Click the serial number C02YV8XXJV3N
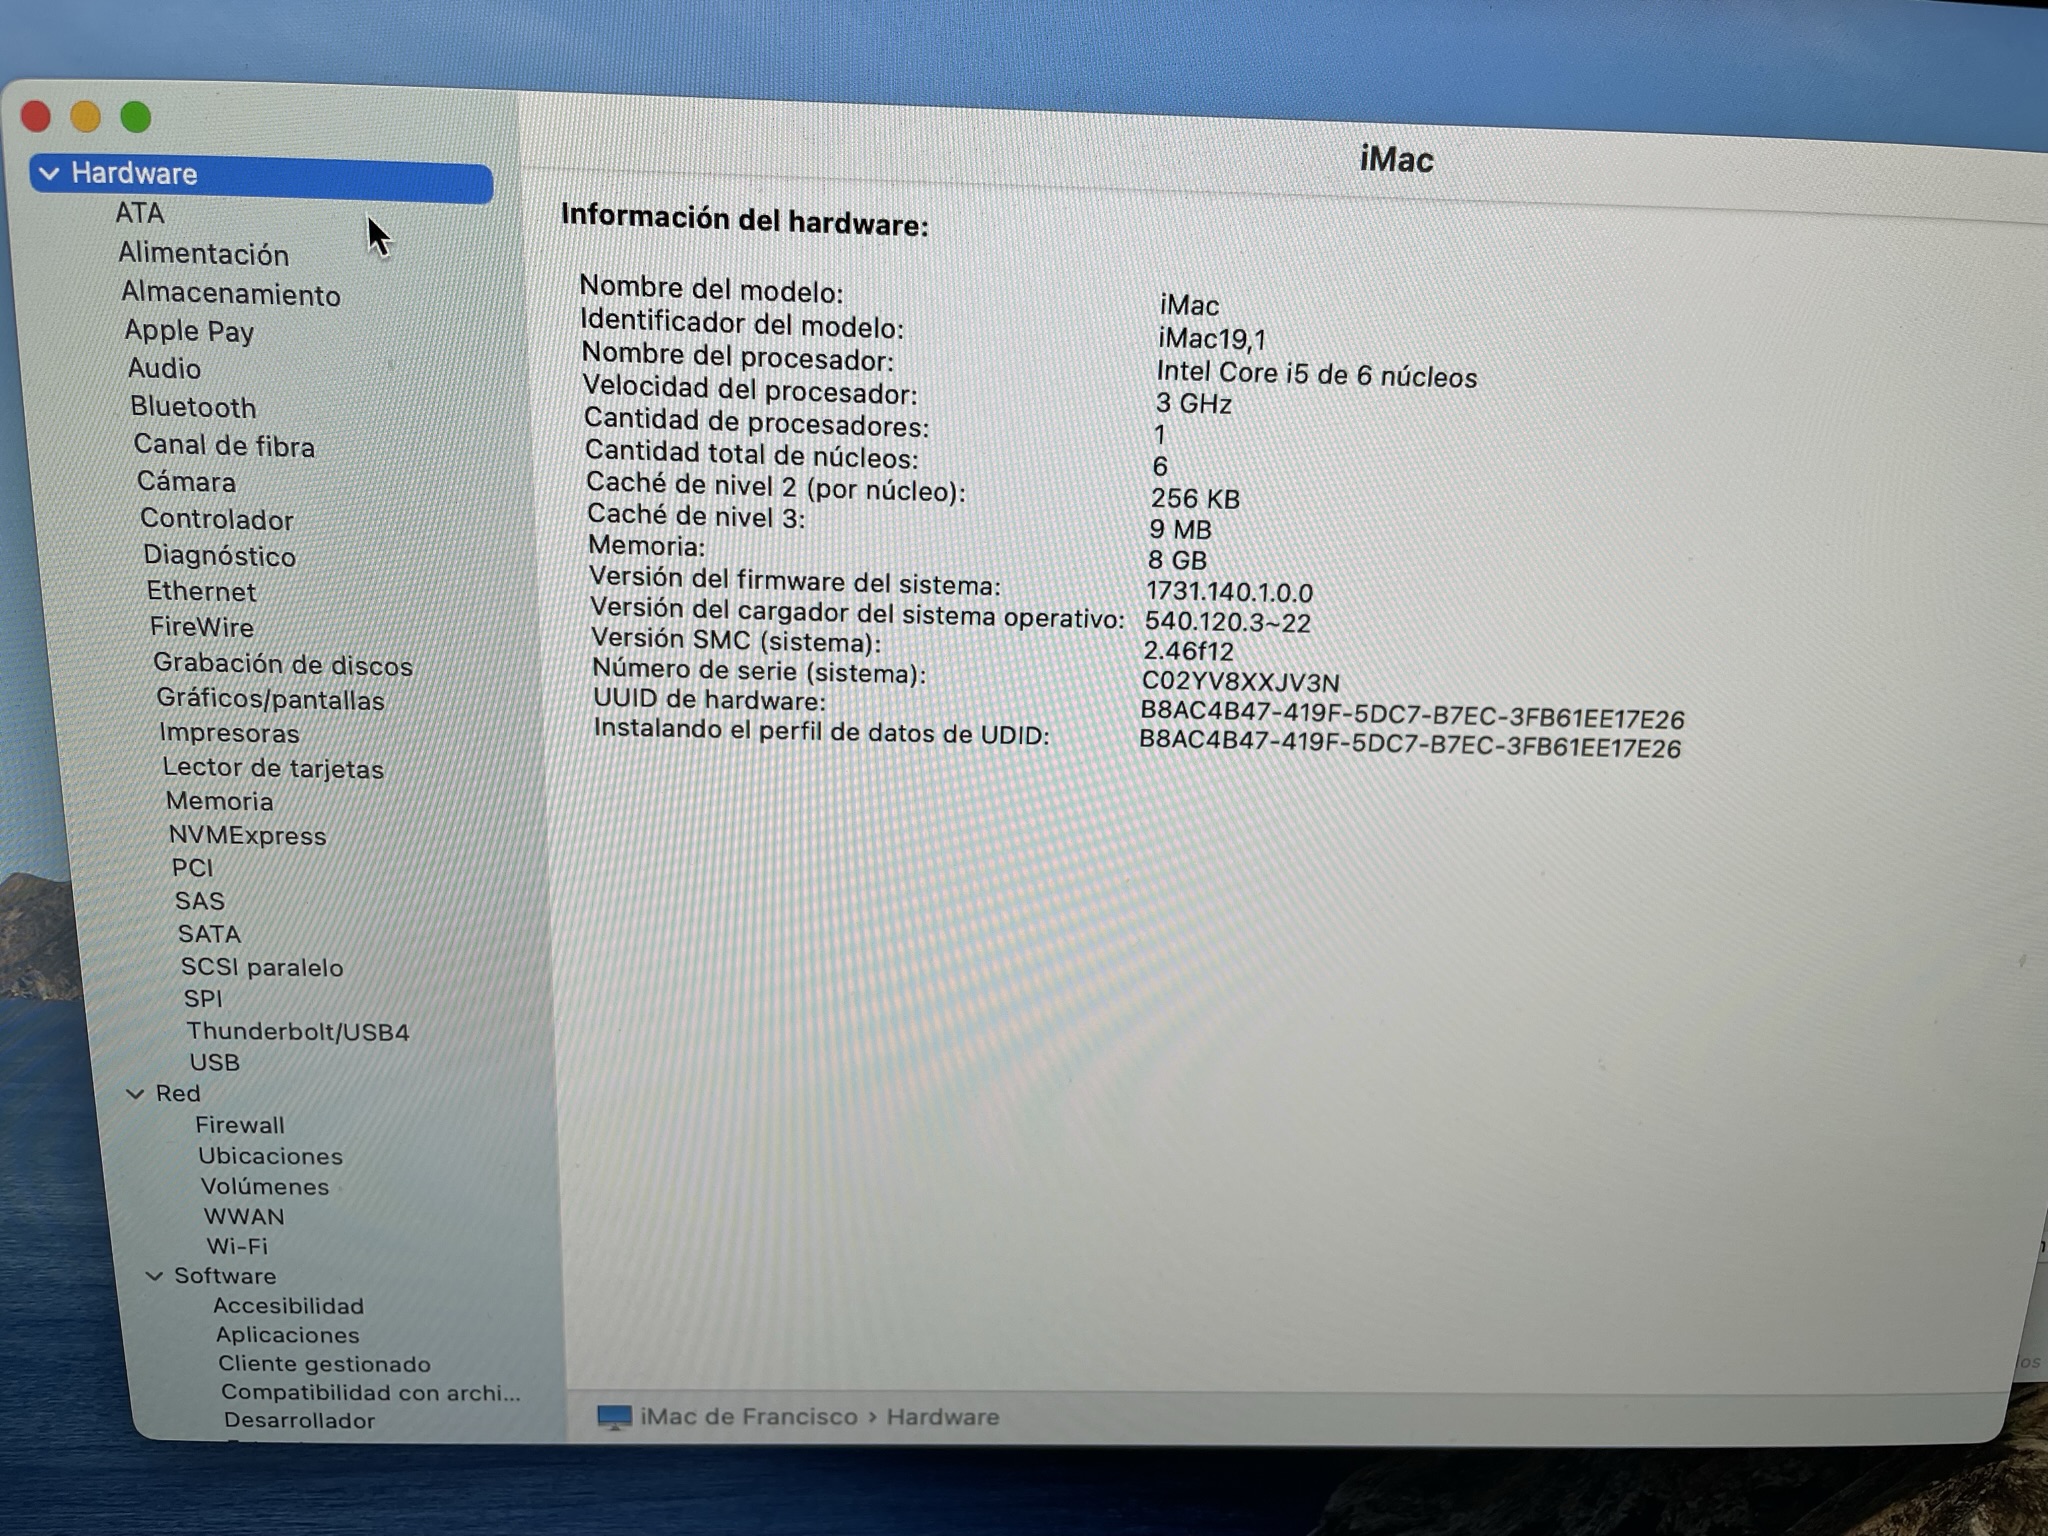 (x=1240, y=682)
